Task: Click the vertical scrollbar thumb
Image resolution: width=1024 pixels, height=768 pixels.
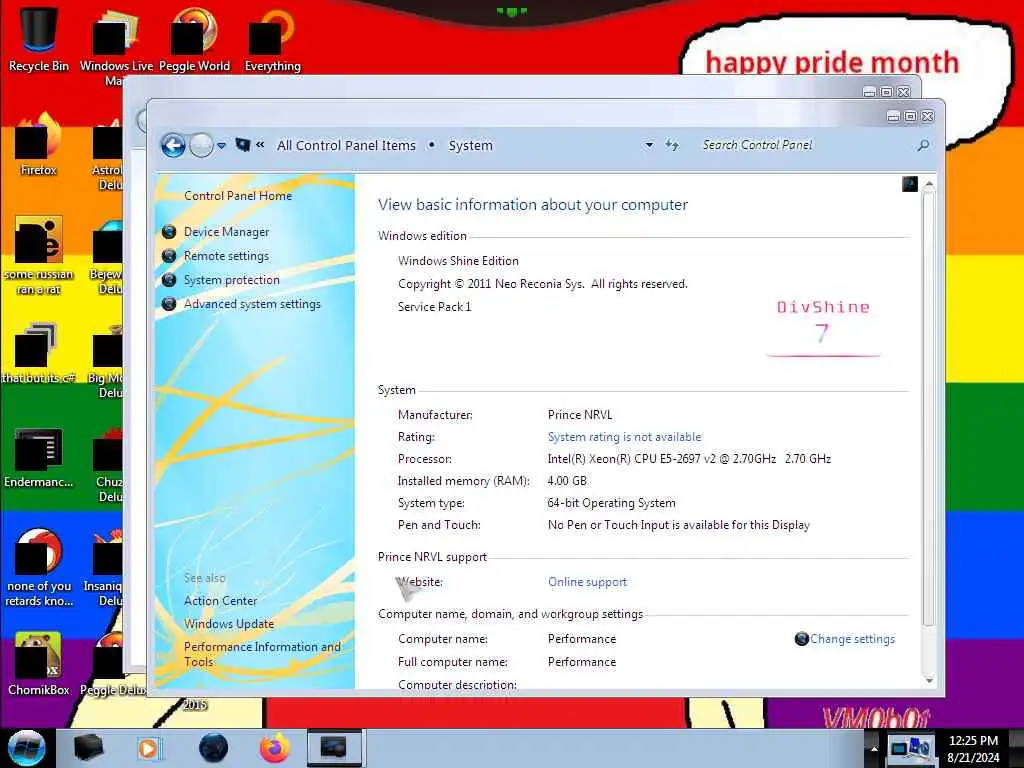Action: pyautogui.click(x=929, y=408)
